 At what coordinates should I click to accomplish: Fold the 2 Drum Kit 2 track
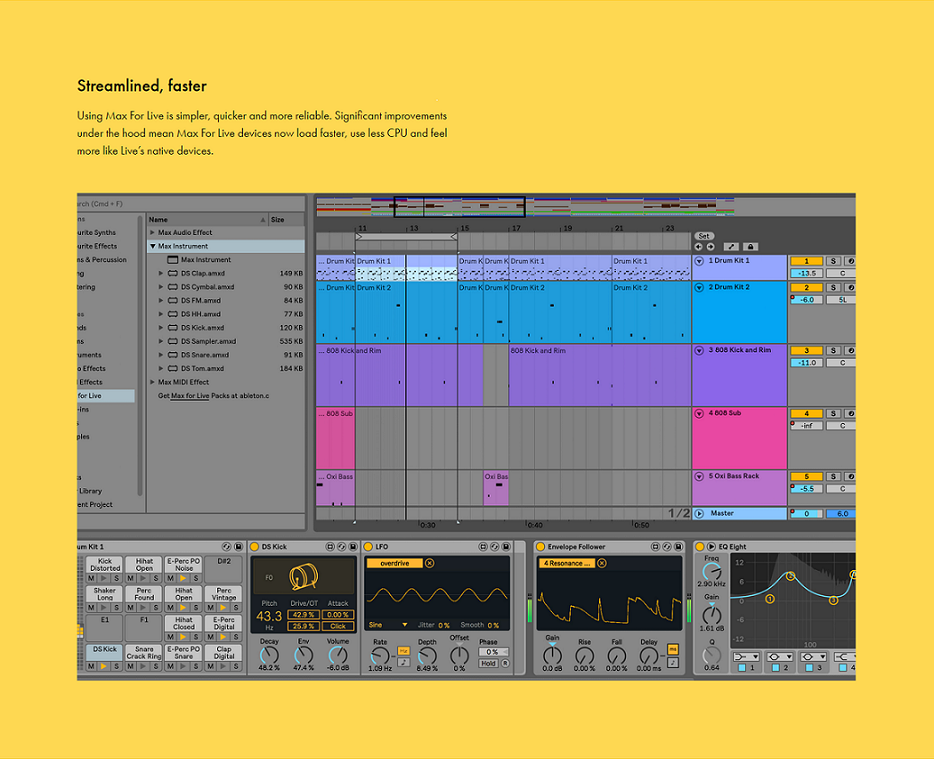699,287
